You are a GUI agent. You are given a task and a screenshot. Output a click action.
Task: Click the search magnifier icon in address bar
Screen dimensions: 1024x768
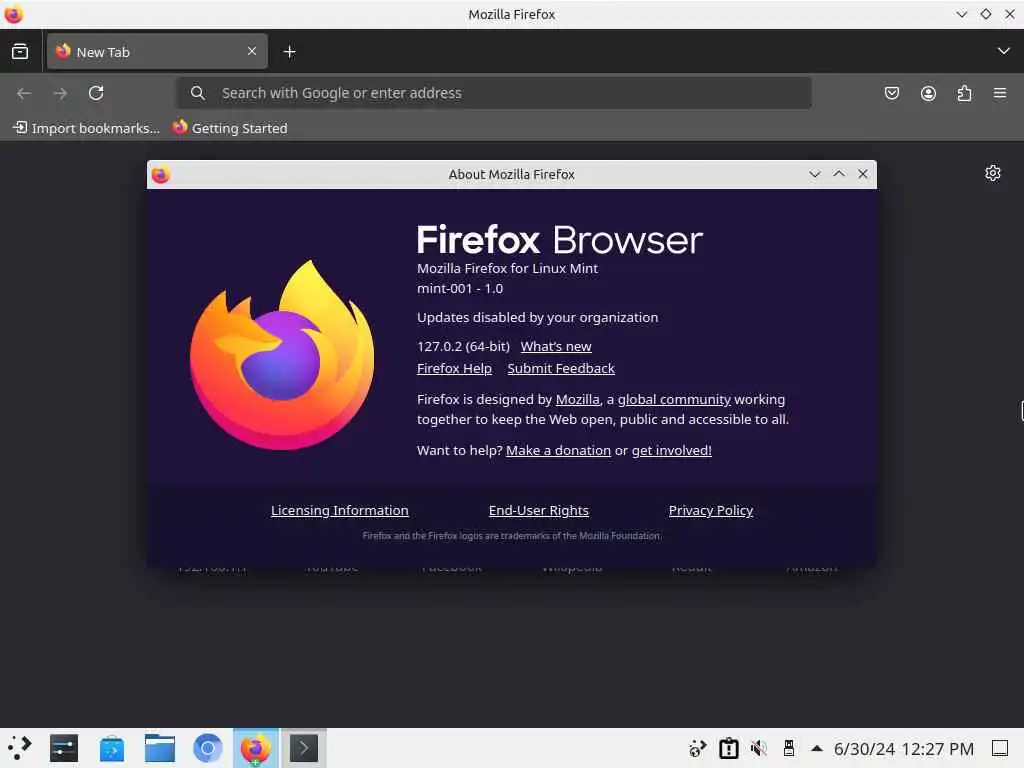point(198,93)
